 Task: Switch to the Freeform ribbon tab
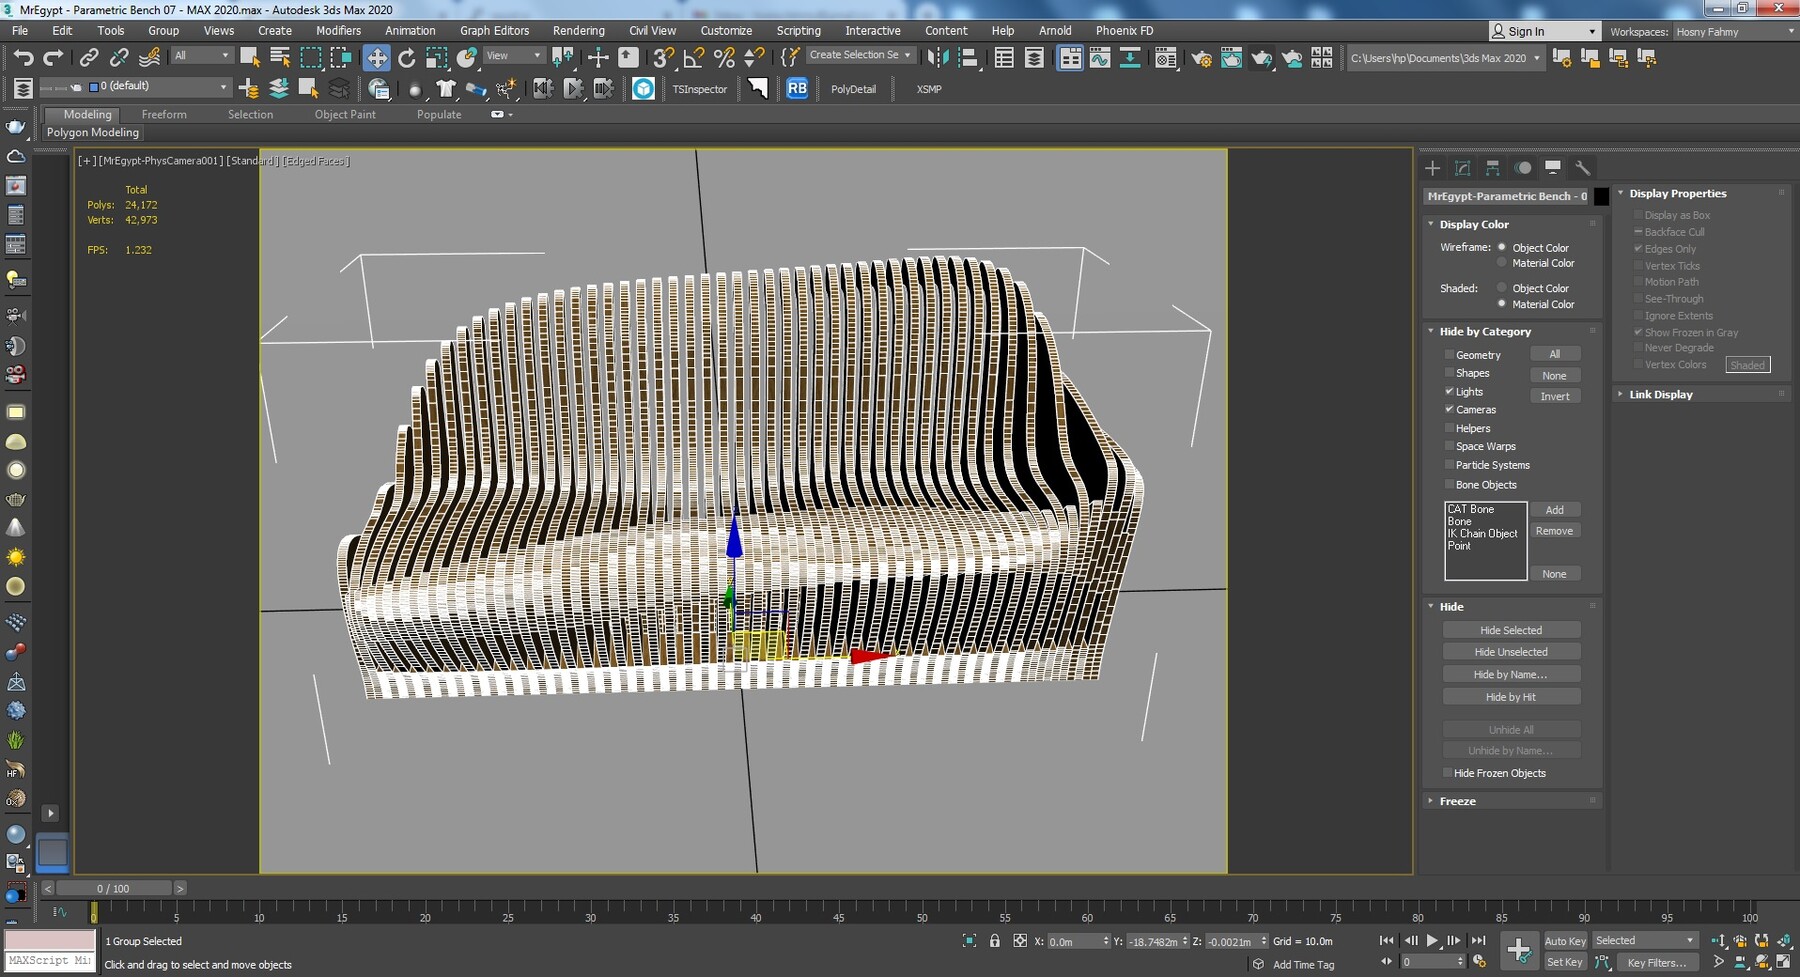tap(164, 114)
